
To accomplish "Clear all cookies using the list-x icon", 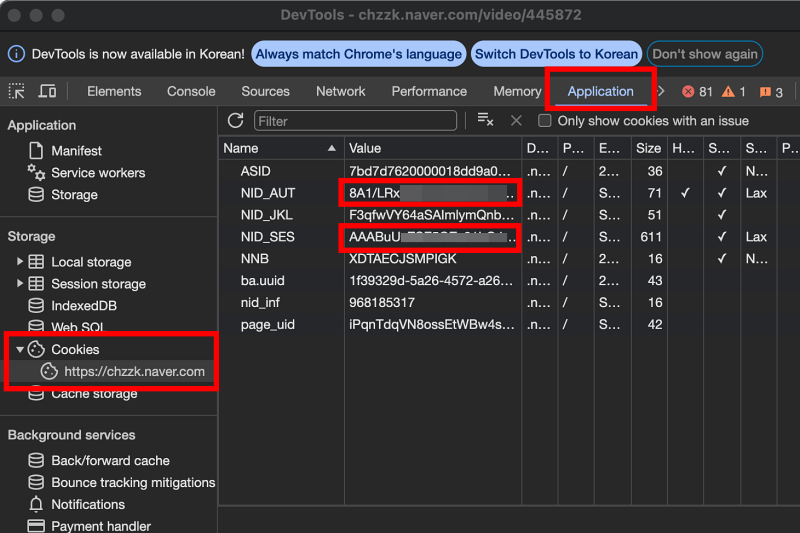I will click(x=485, y=120).
